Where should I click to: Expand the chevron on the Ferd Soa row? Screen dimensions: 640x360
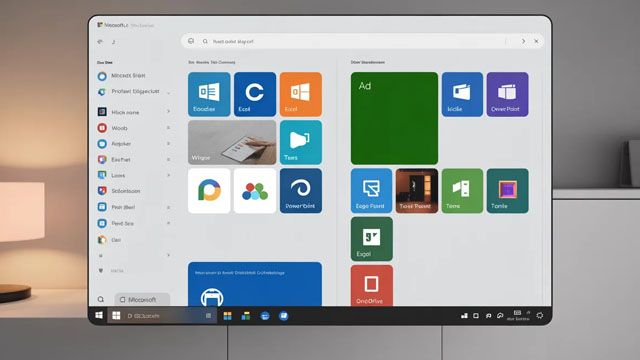click(168, 223)
